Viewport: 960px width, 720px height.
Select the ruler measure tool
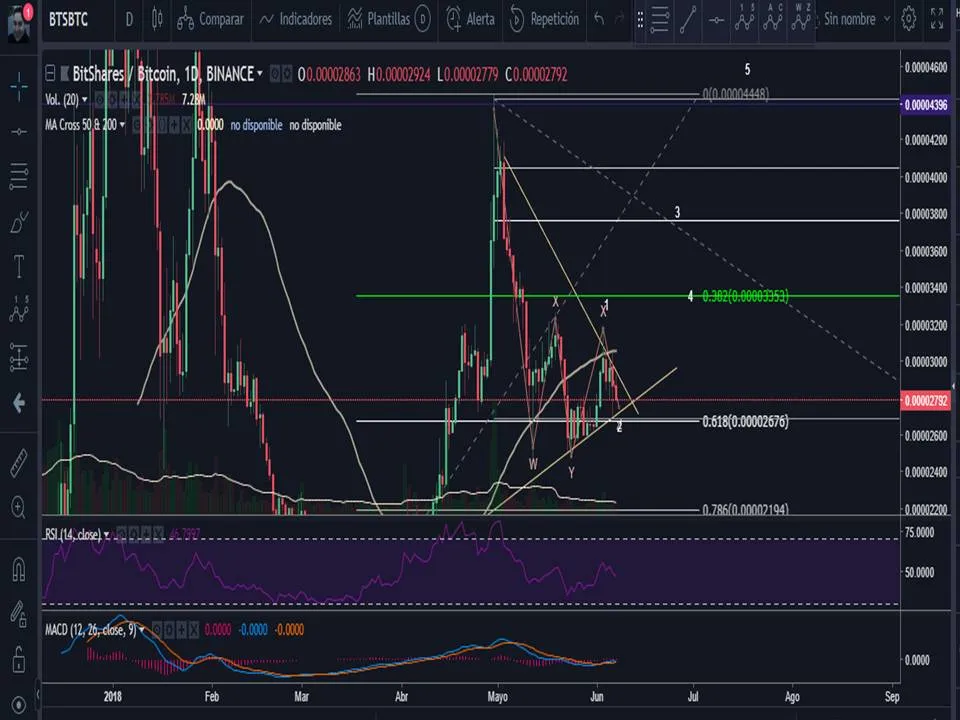pos(19,463)
